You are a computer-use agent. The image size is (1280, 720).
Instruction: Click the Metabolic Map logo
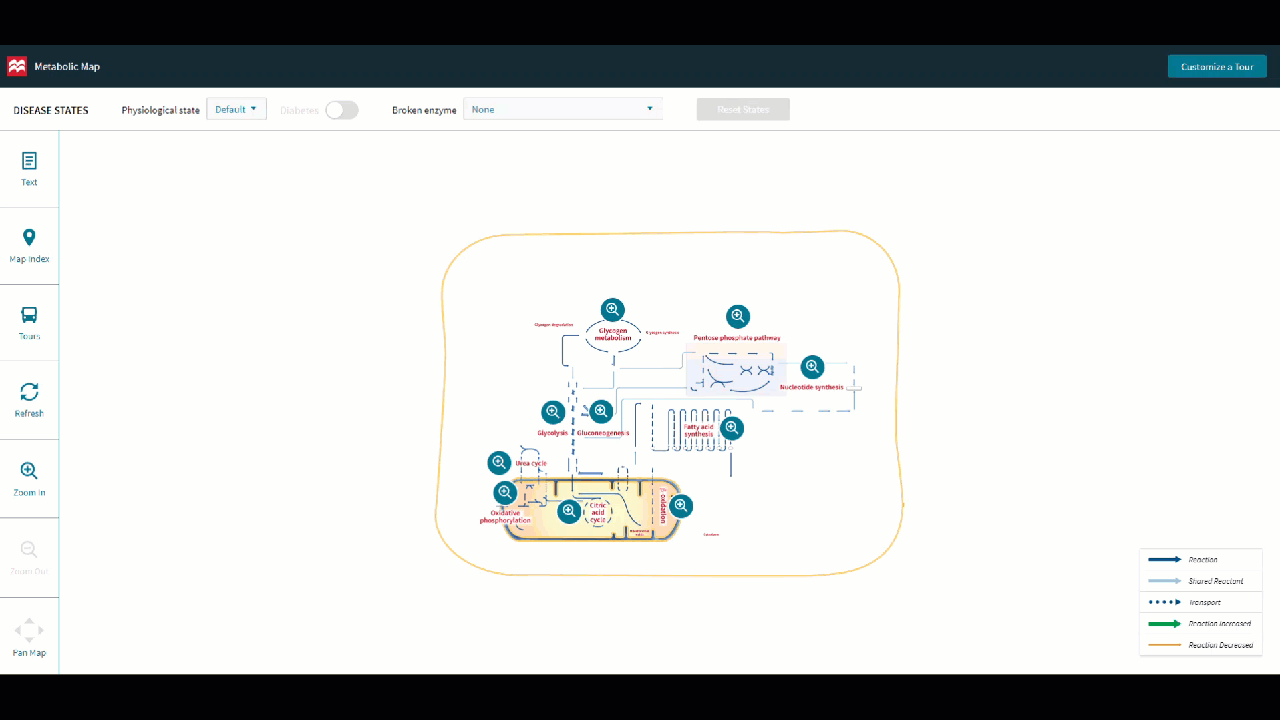pyautogui.click(x=16, y=66)
